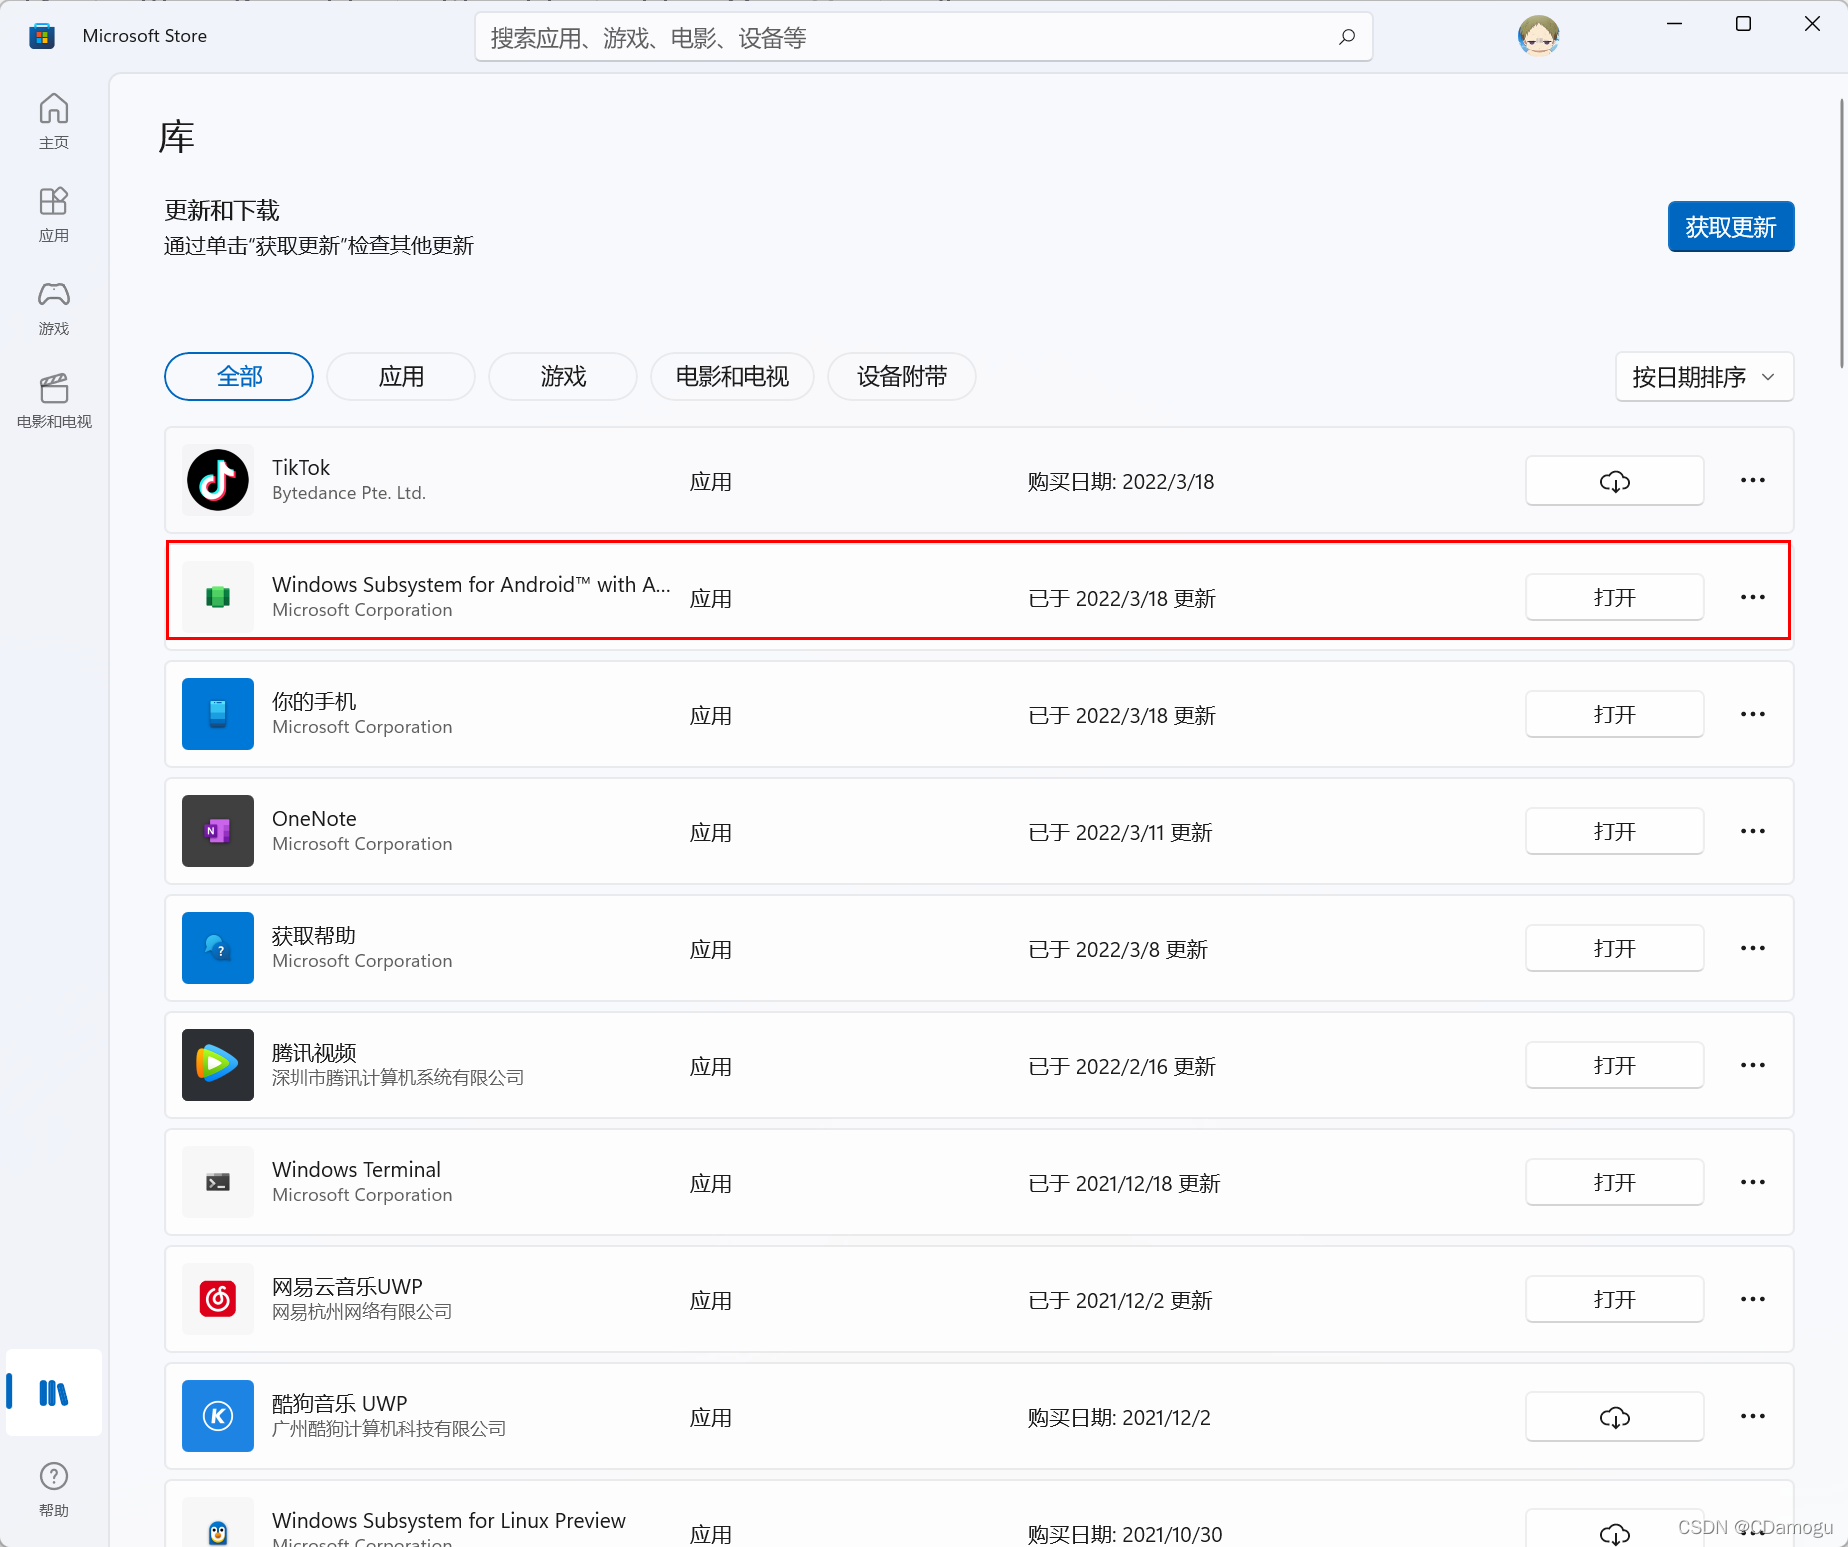Click 购买日期: 2022/3/18 text
The height and width of the screenshot is (1547, 1848).
1121,481
